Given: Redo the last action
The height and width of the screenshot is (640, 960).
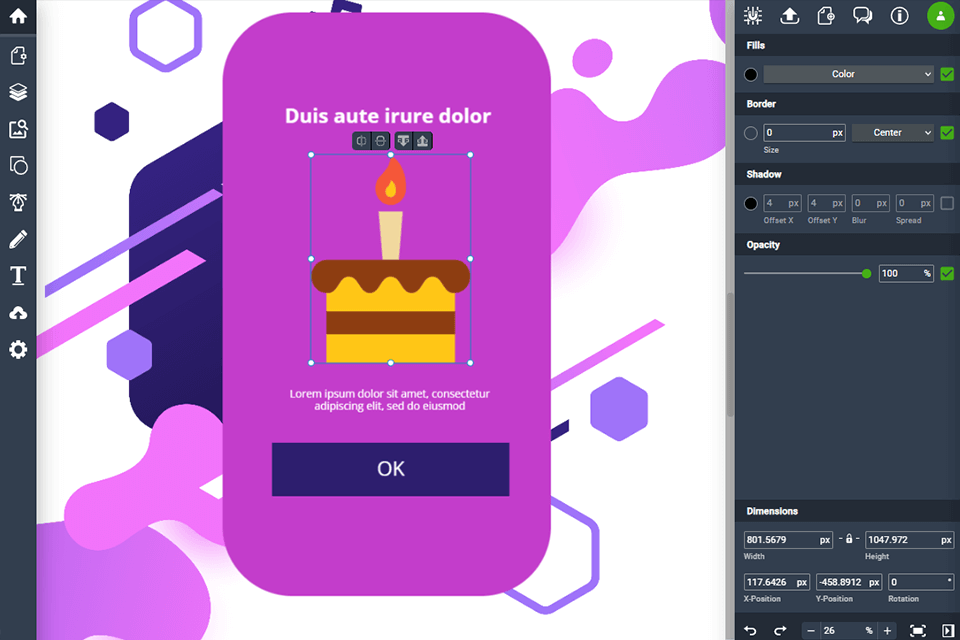Looking at the screenshot, I should click(780, 630).
